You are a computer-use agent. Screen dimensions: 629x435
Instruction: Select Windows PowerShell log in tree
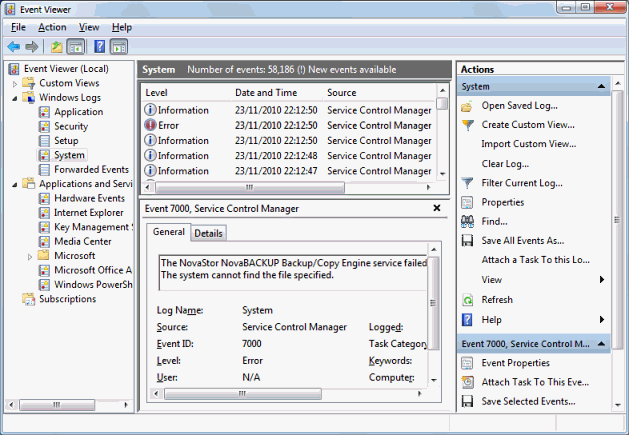93,285
